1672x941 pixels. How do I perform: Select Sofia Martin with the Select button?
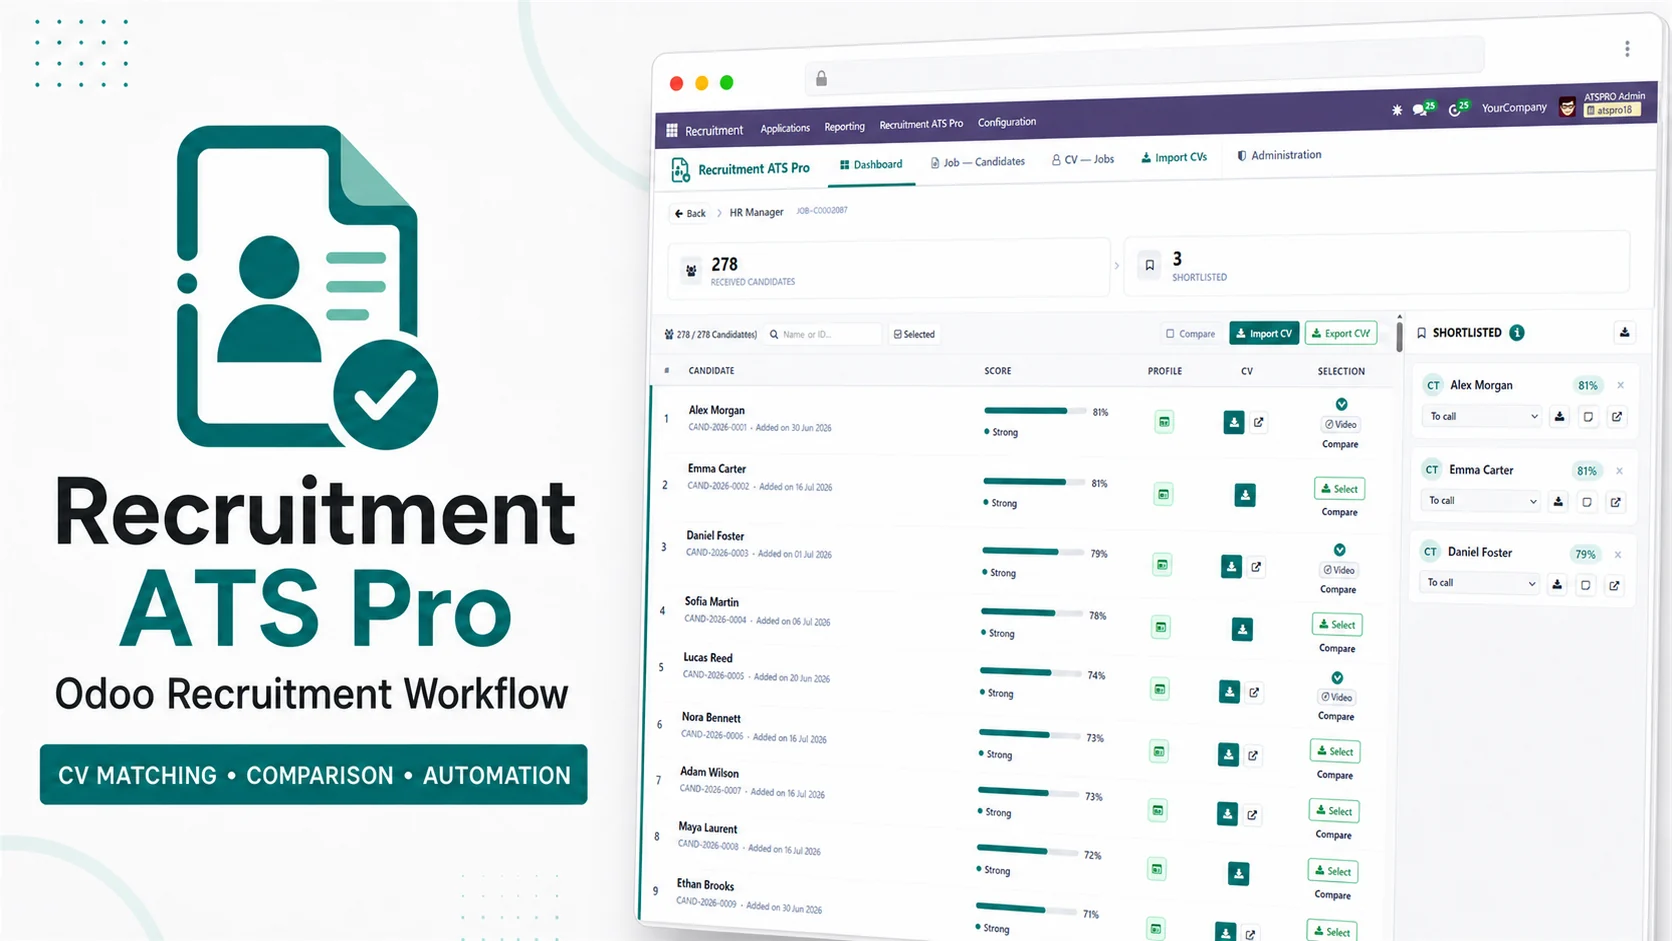click(1337, 625)
